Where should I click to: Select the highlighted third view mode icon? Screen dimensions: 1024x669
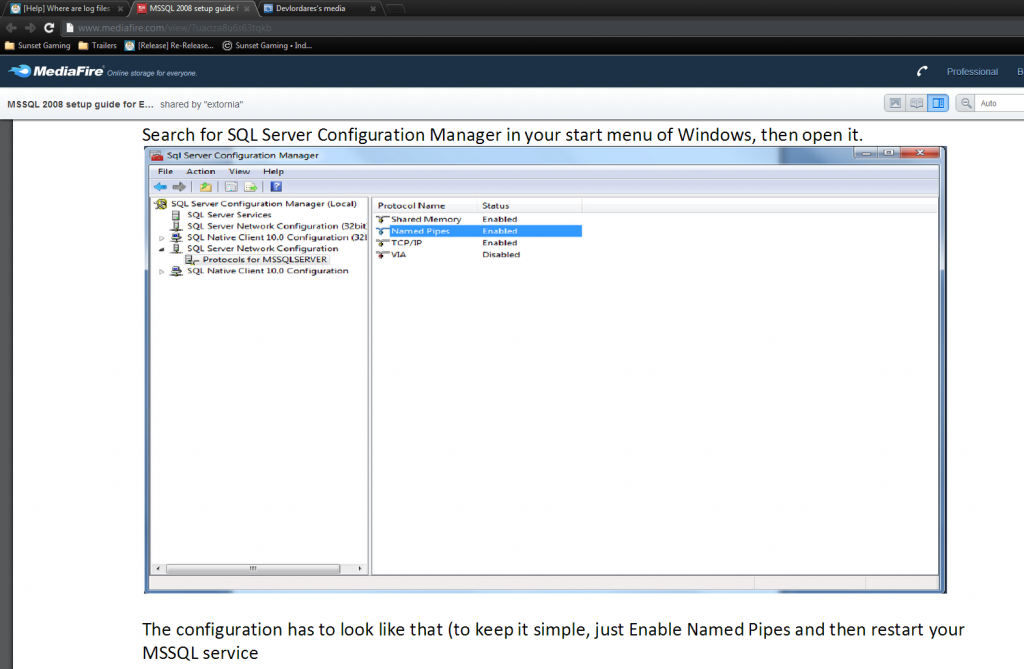[938, 103]
